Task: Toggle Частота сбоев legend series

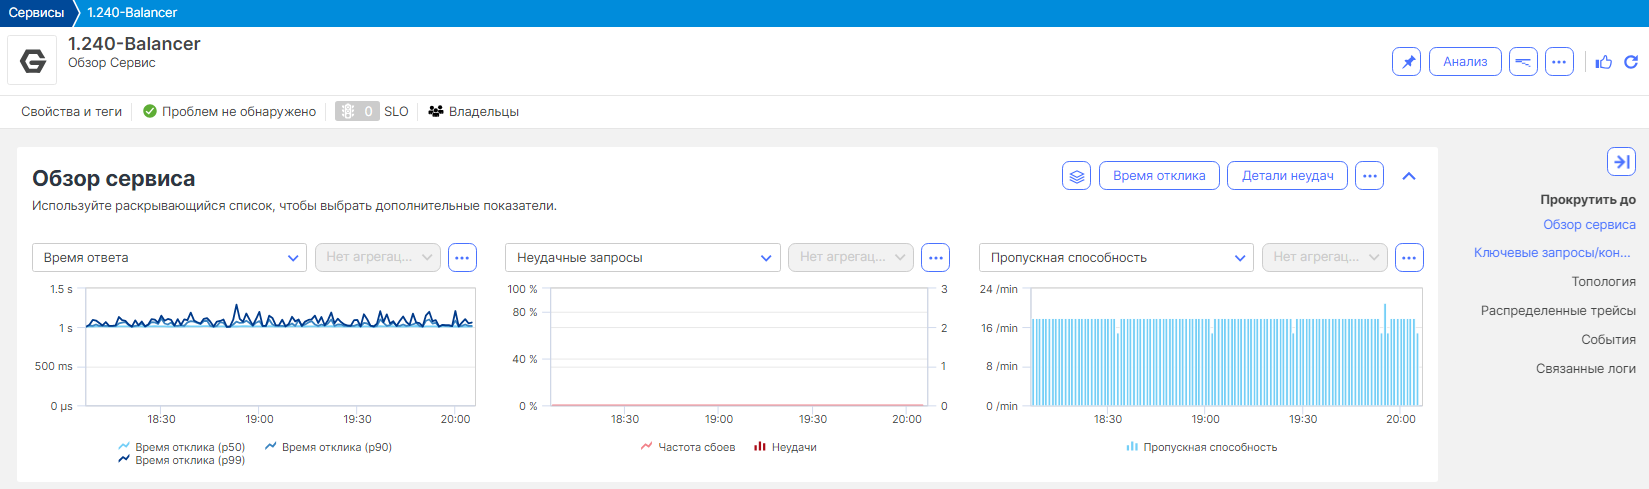Action: tap(688, 447)
